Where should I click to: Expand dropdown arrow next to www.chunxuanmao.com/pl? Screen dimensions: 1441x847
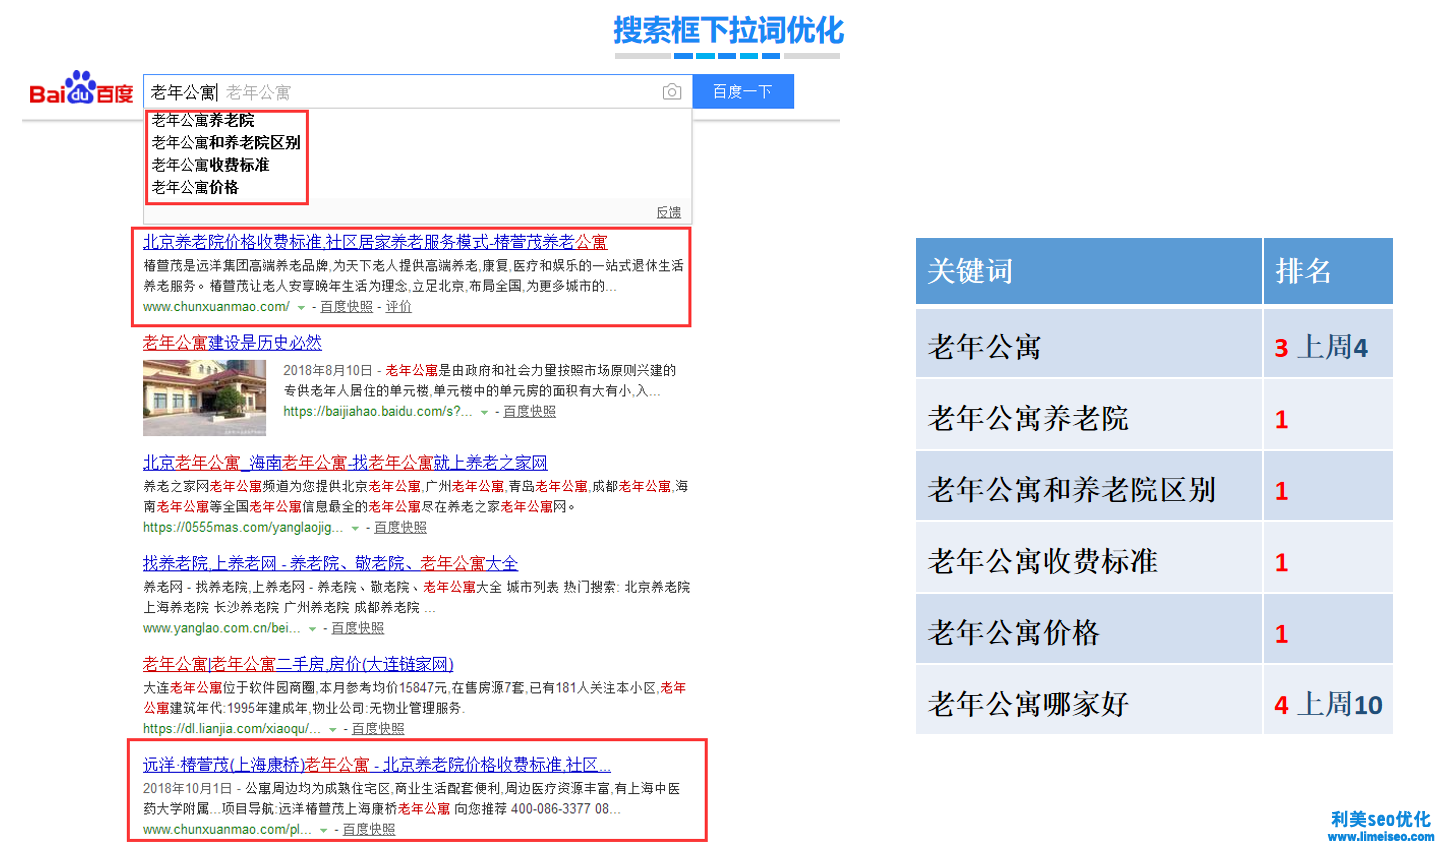point(323,831)
